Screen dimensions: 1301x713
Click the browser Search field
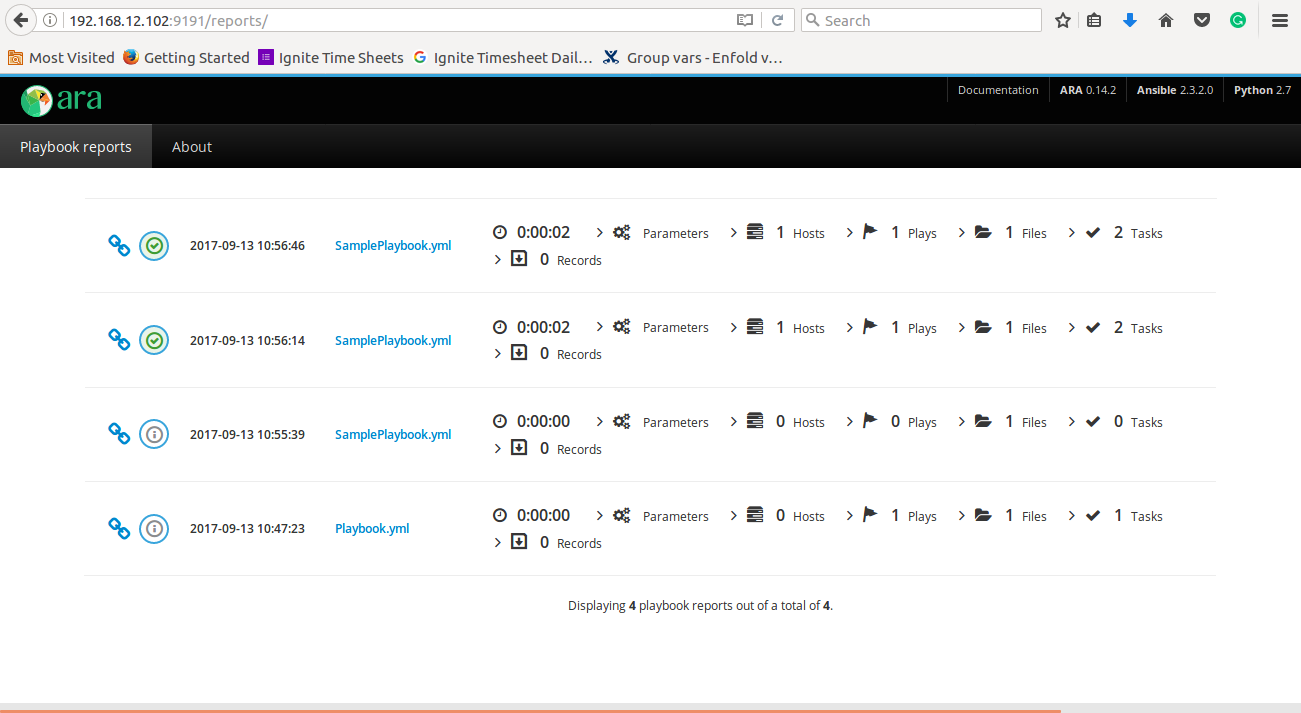tap(921, 20)
